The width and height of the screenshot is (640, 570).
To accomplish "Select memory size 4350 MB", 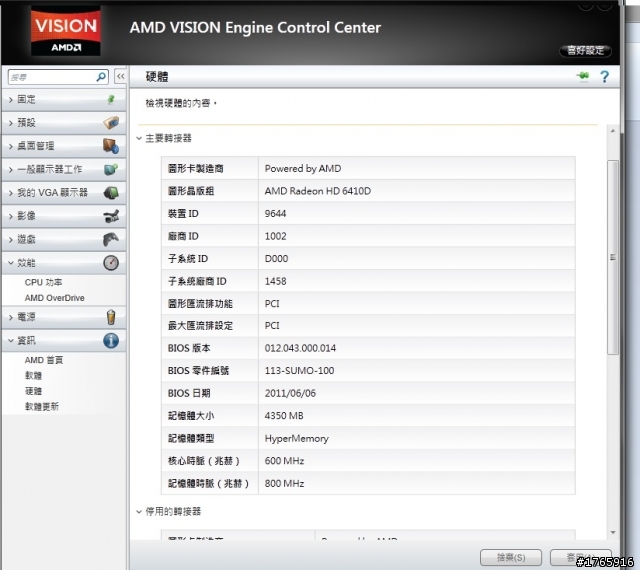I will click(x=284, y=416).
